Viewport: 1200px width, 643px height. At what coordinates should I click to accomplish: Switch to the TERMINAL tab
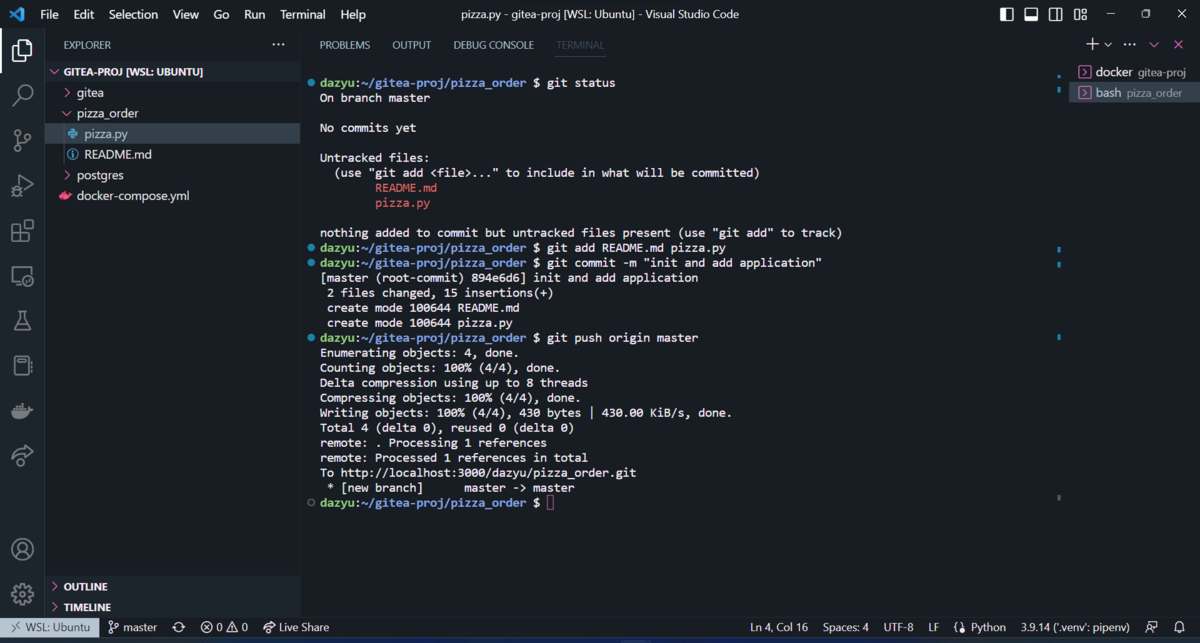[x=580, y=45]
